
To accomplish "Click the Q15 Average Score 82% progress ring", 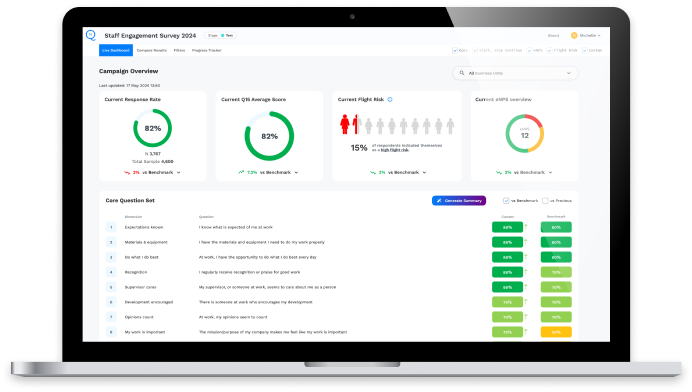I will (269, 136).
